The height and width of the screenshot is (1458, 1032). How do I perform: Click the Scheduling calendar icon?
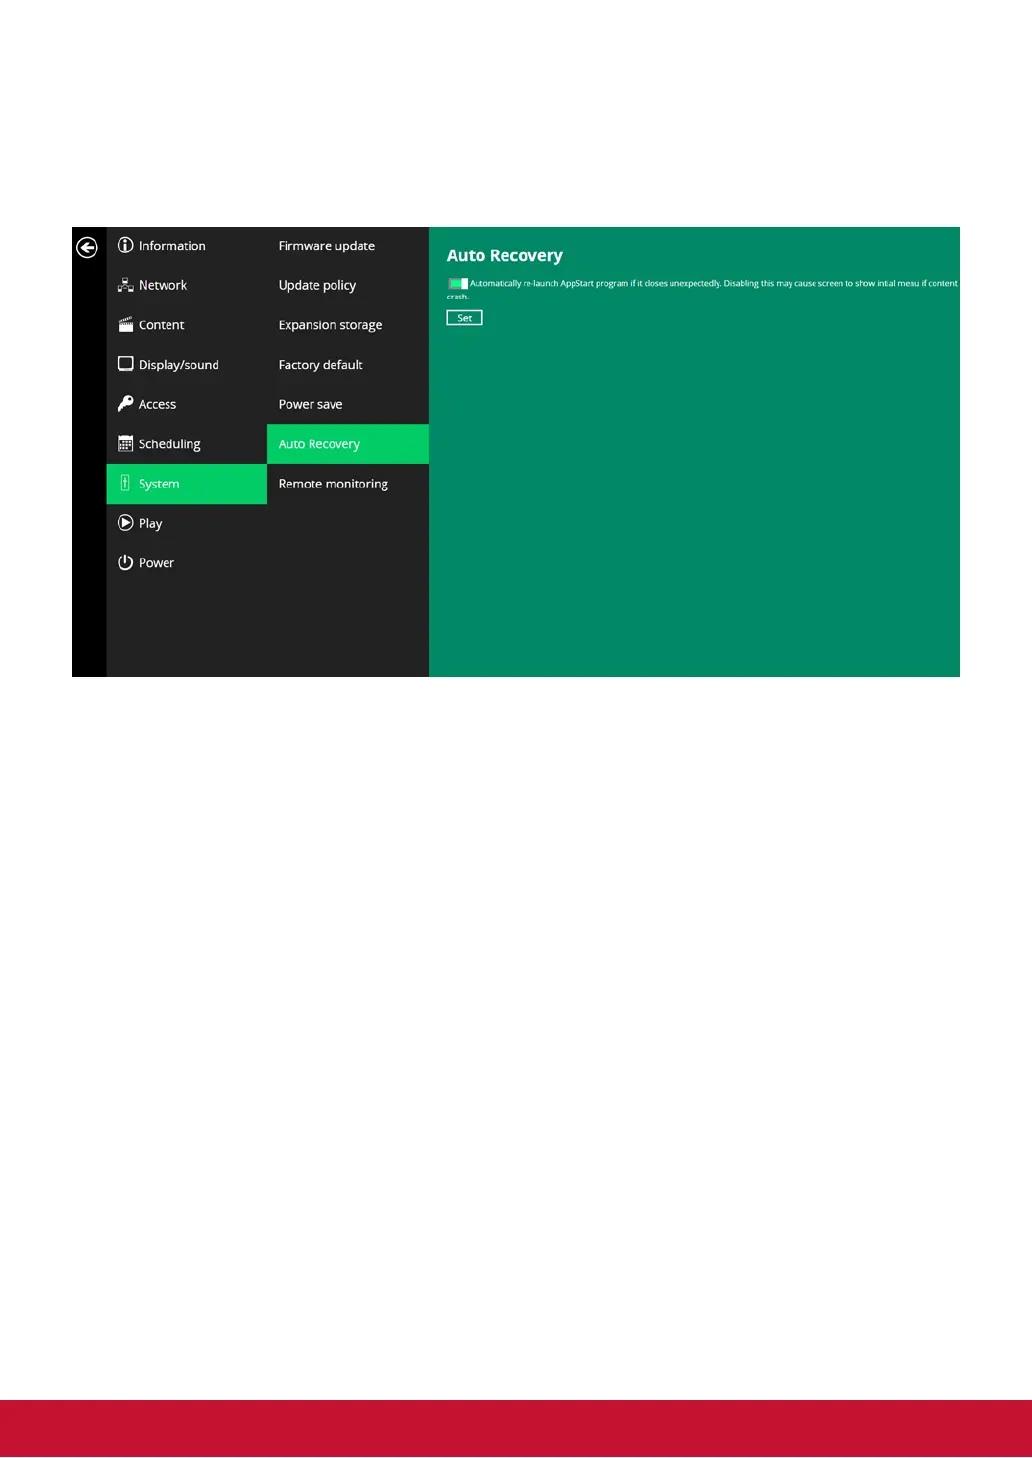pyautogui.click(x=125, y=444)
